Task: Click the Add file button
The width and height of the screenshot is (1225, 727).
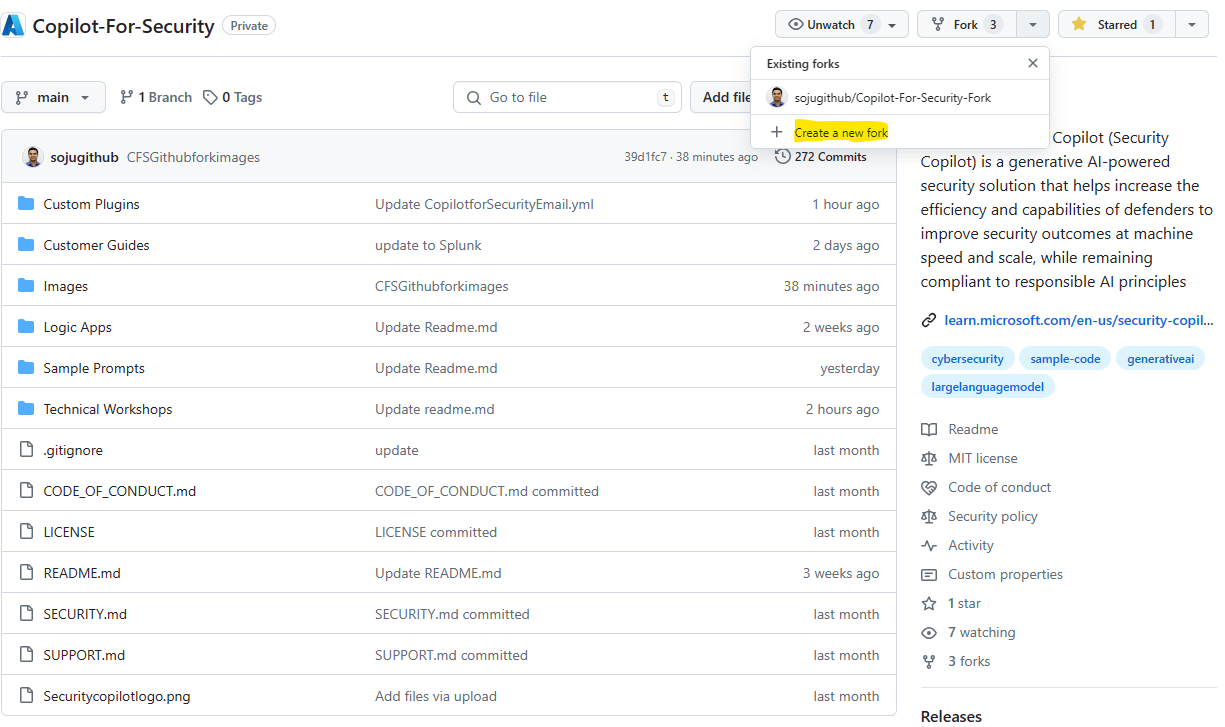Action: click(x=727, y=97)
